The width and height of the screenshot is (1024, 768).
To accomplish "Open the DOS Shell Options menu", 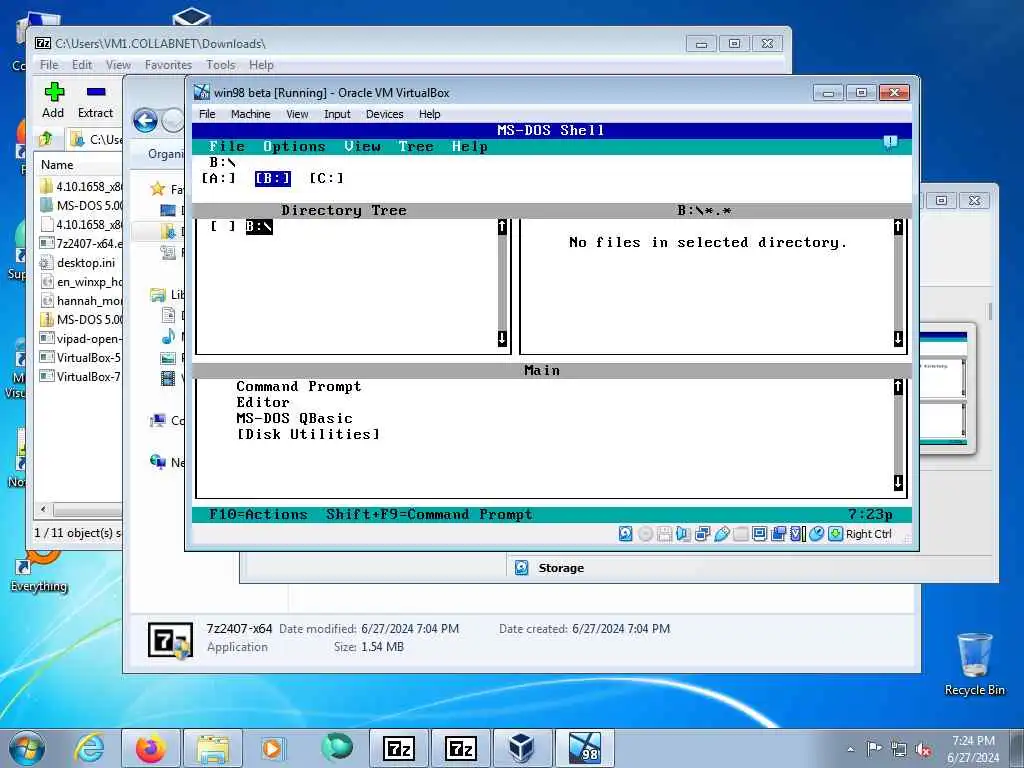I will (294, 146).
